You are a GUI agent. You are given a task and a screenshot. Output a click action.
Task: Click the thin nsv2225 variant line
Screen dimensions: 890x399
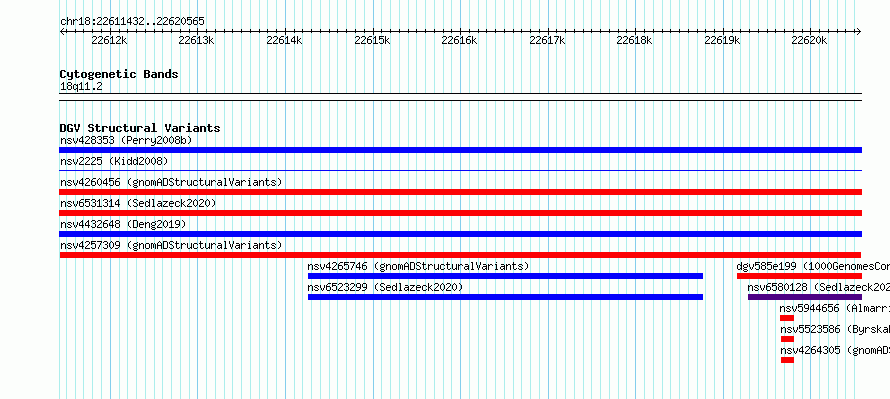pyautogui.click(x=460, y=170)
